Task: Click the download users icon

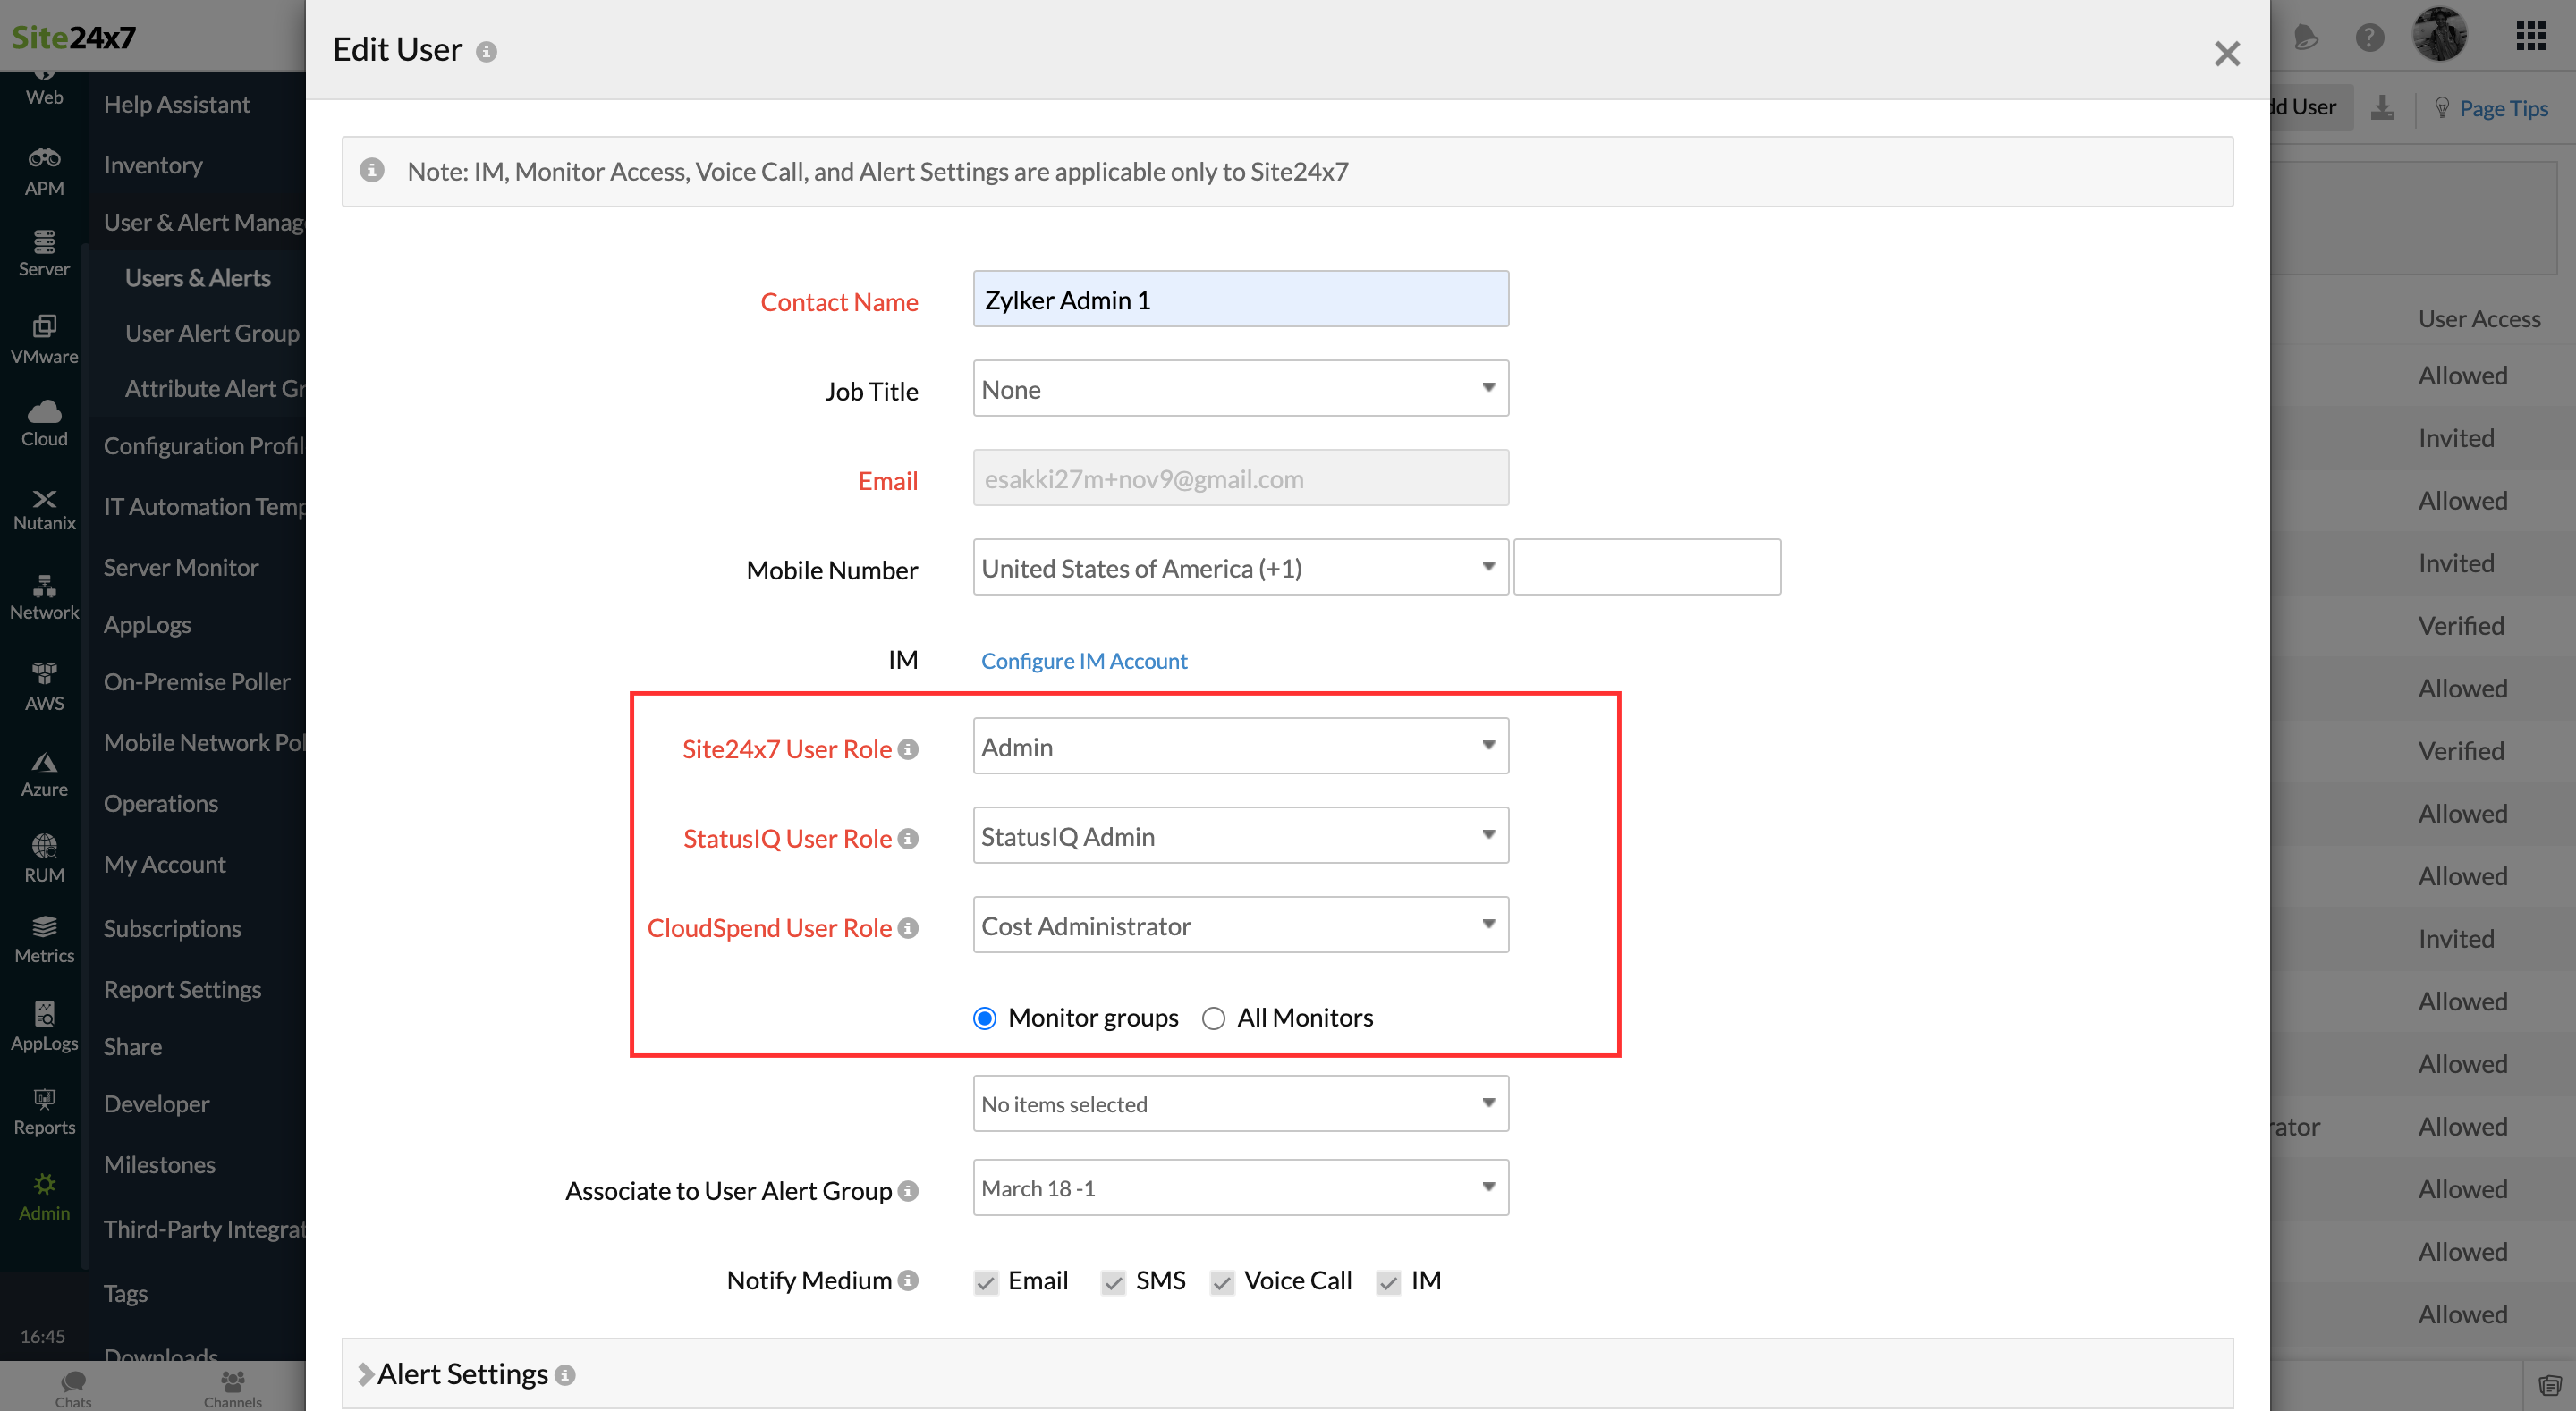Action: pyautogui.click(x=2383, y=107)
